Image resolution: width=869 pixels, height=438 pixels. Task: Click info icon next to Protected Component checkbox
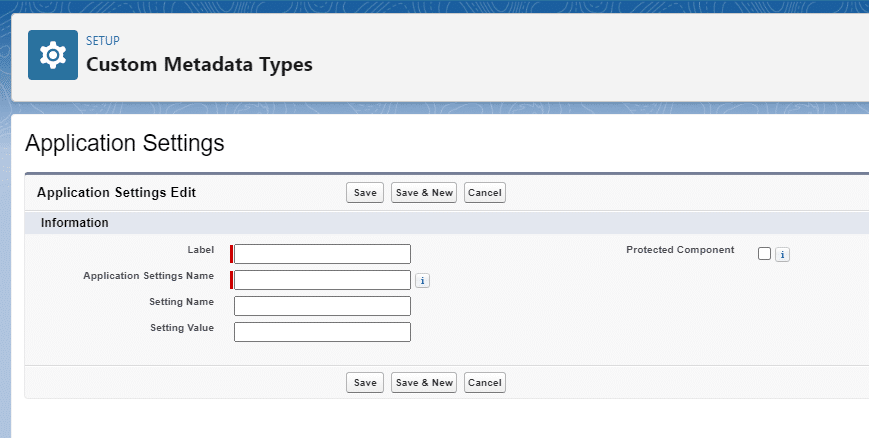782,255
